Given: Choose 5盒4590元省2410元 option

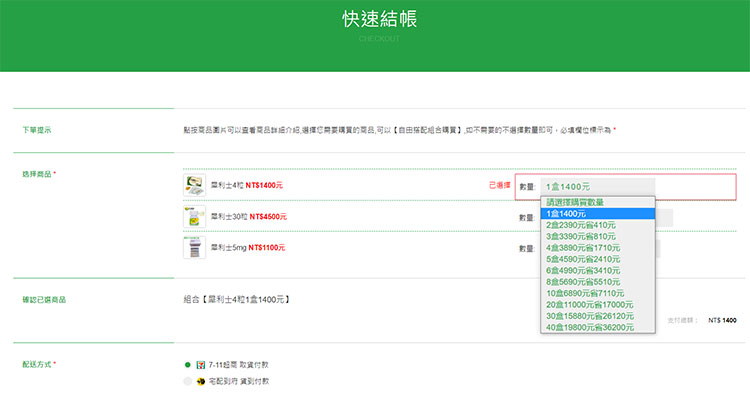Looking at the screenshot, I should [598, 259].
